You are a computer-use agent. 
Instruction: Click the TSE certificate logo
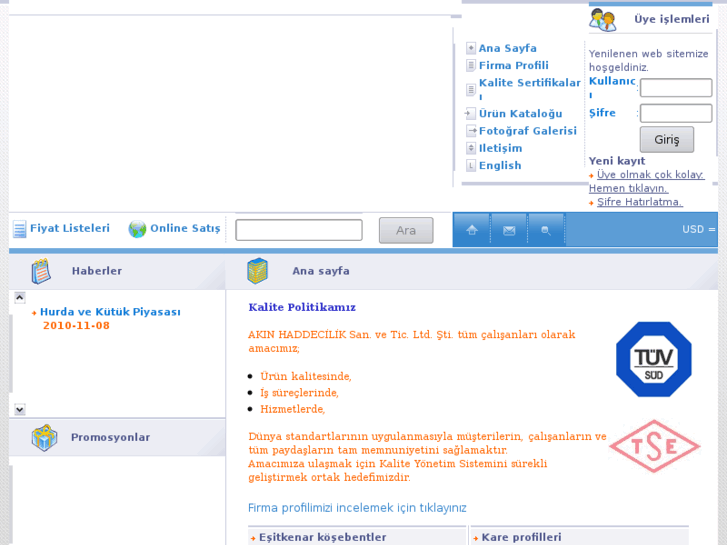[654, 446]
